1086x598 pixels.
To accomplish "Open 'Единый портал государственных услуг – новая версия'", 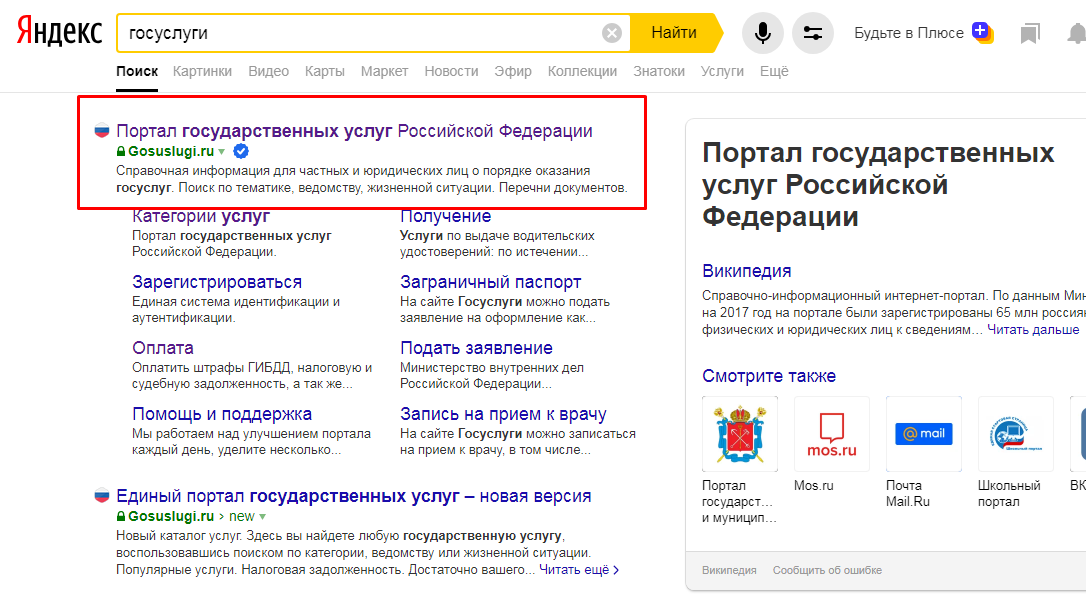I will pyautogui.click(x=353, y=495).
